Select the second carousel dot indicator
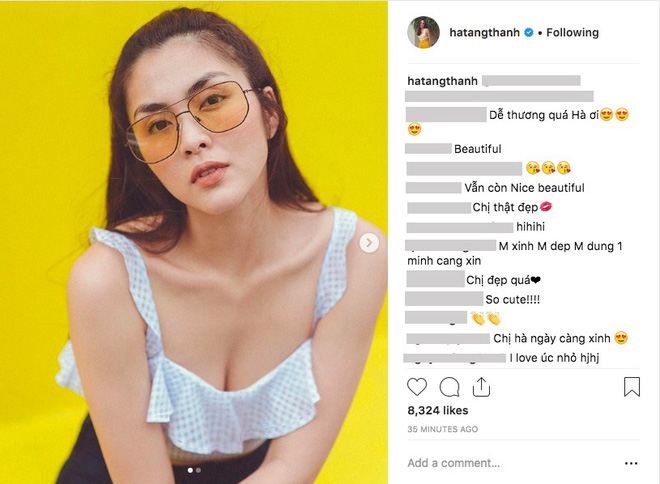The image size is (660, 484). point(199,469)
